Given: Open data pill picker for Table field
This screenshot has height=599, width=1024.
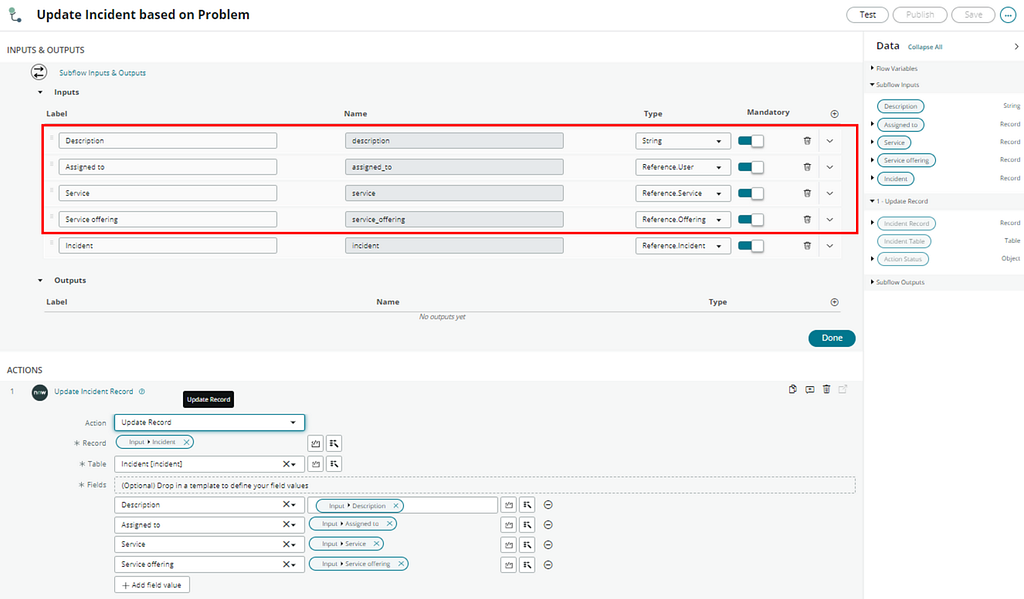Looking at the screenshot, I should pyautogui.click(x=334, y=464).
